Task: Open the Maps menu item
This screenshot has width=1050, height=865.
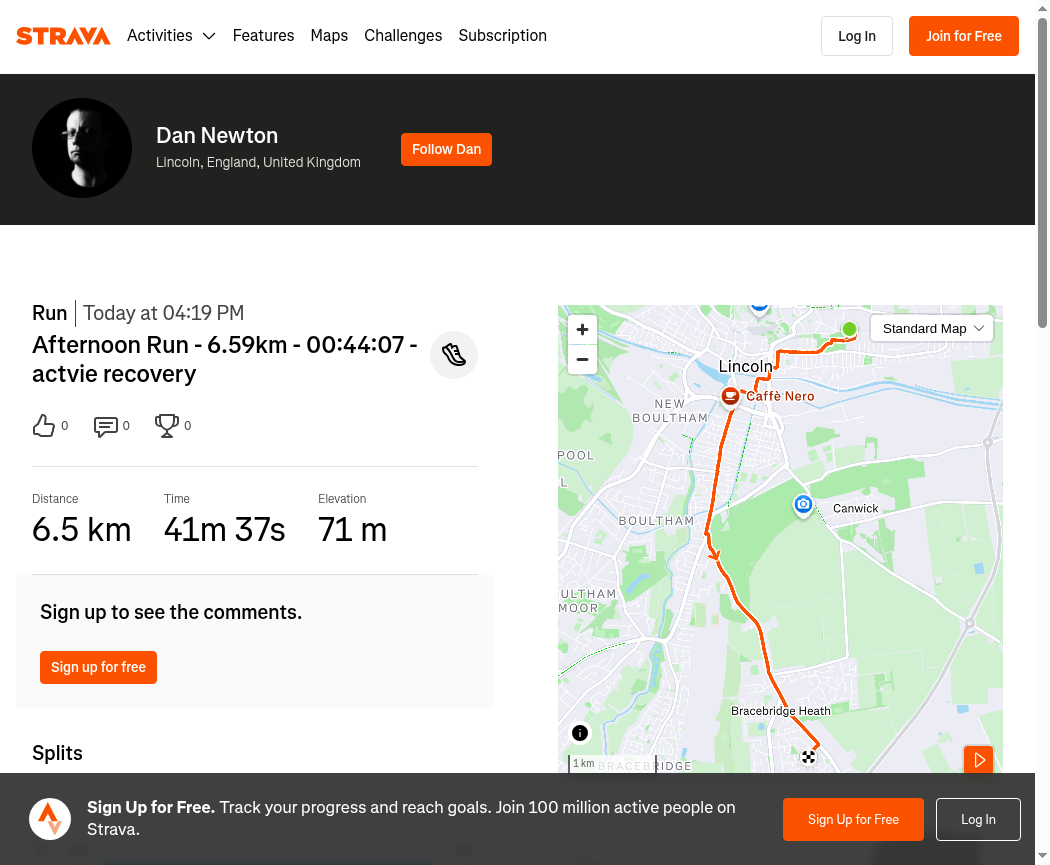Action: coord(329,36)
